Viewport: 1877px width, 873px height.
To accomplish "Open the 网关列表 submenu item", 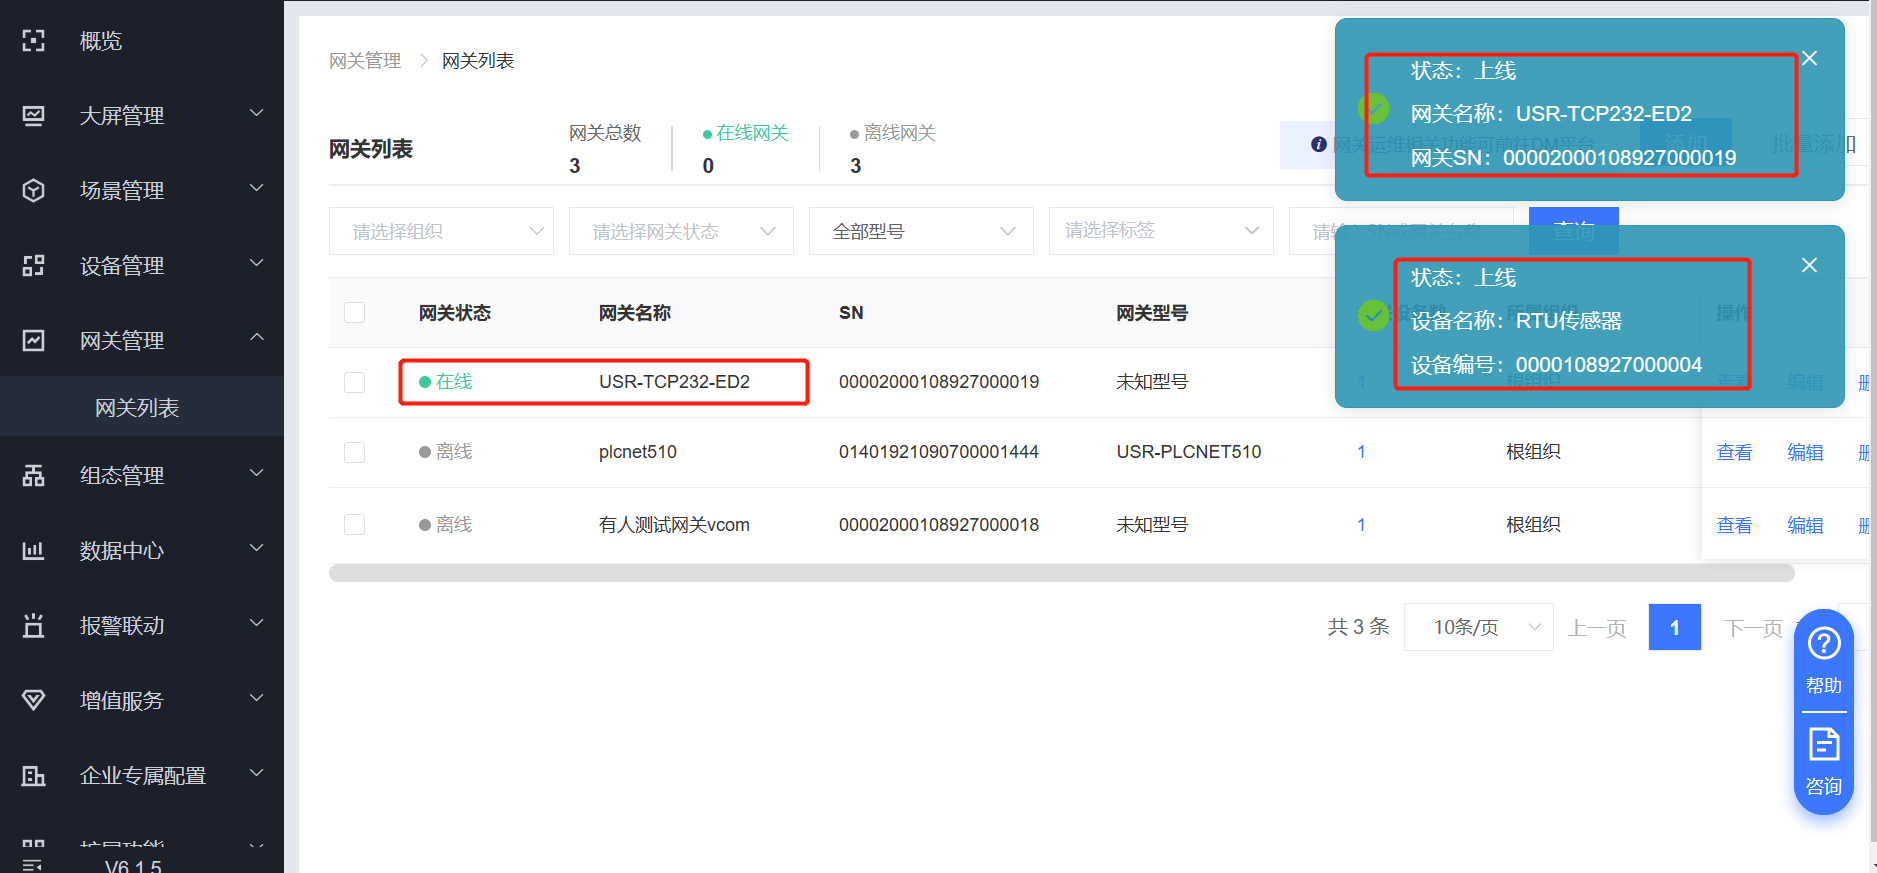I will 137,408.
